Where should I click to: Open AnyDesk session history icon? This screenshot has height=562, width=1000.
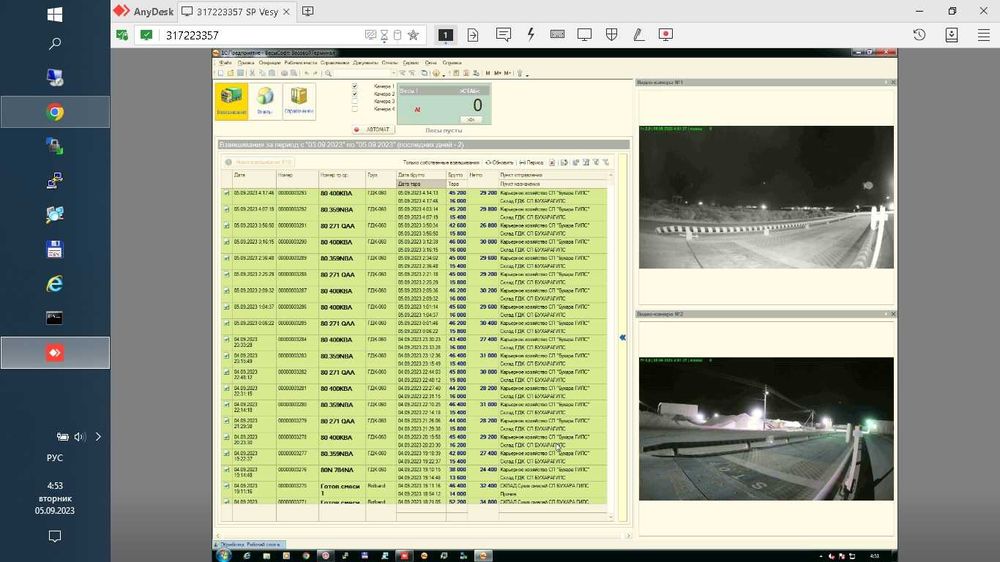coord(919,35)
